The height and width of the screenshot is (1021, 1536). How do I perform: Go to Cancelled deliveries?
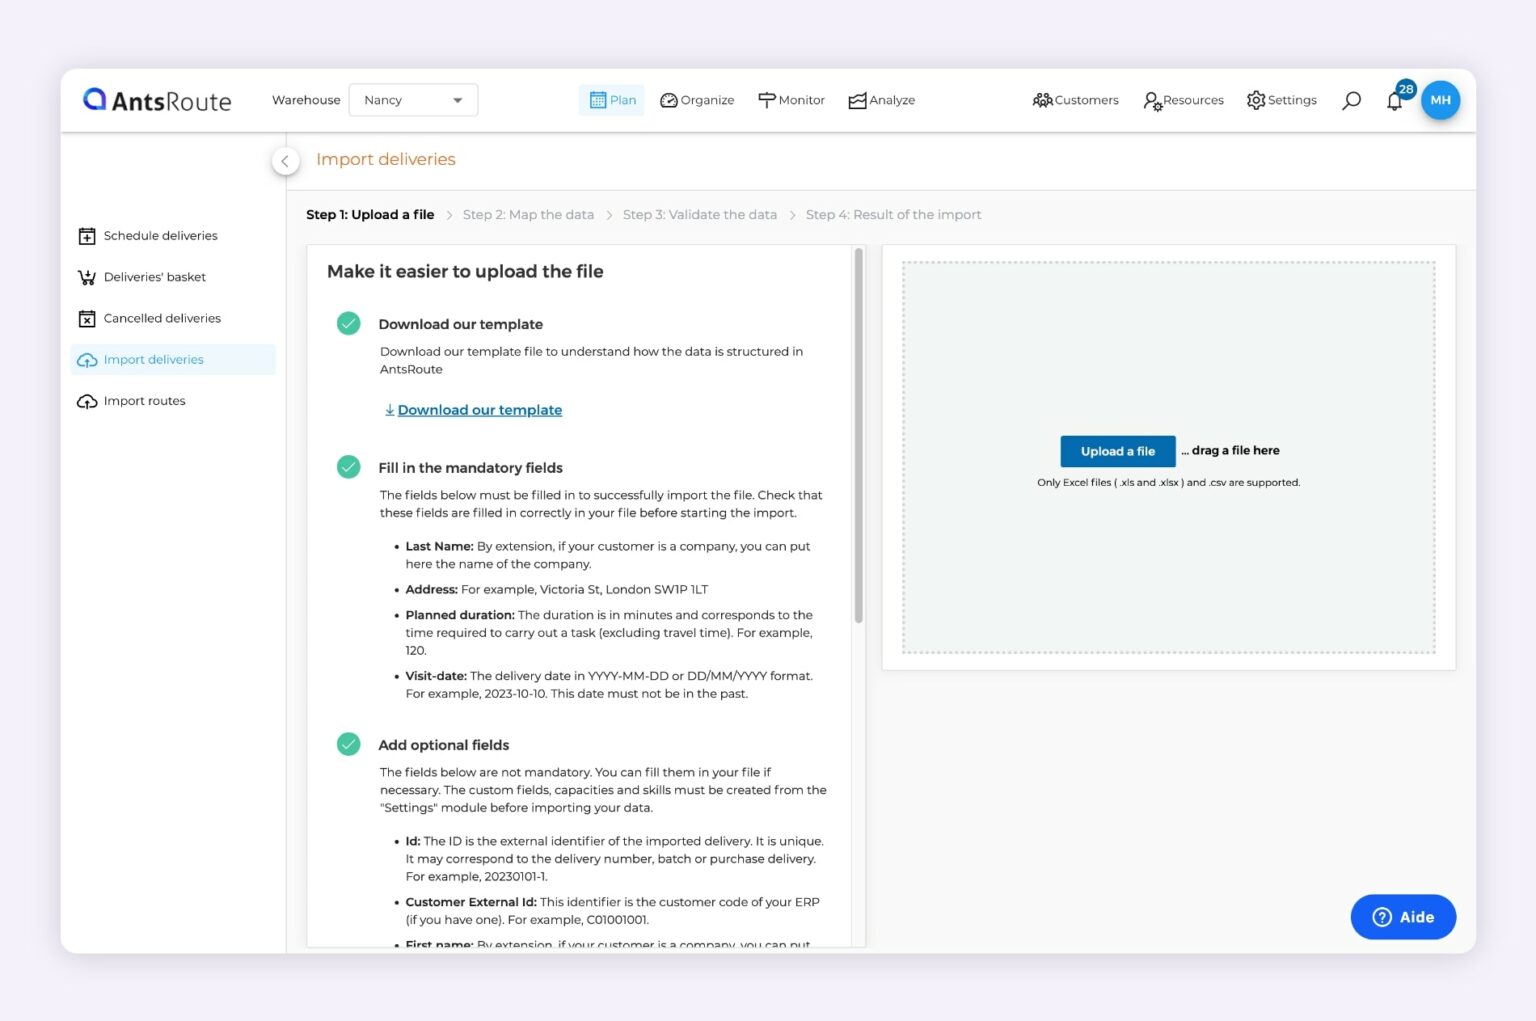point(161,318)
